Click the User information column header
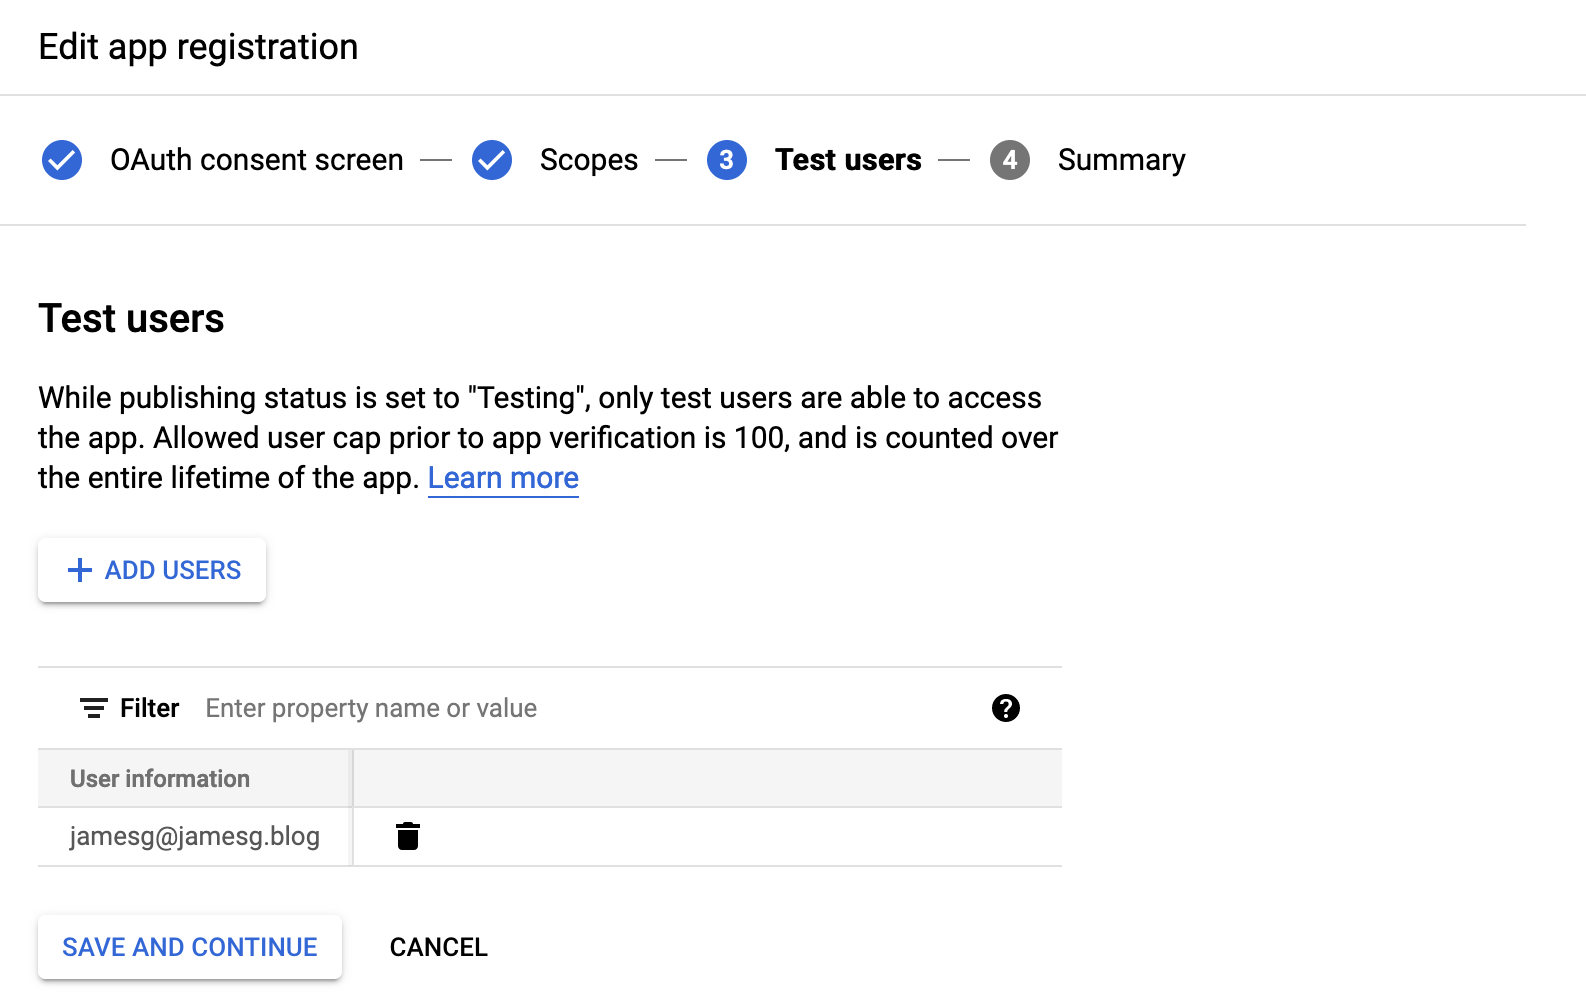1586x1006 pixels. tap(160, 778)
